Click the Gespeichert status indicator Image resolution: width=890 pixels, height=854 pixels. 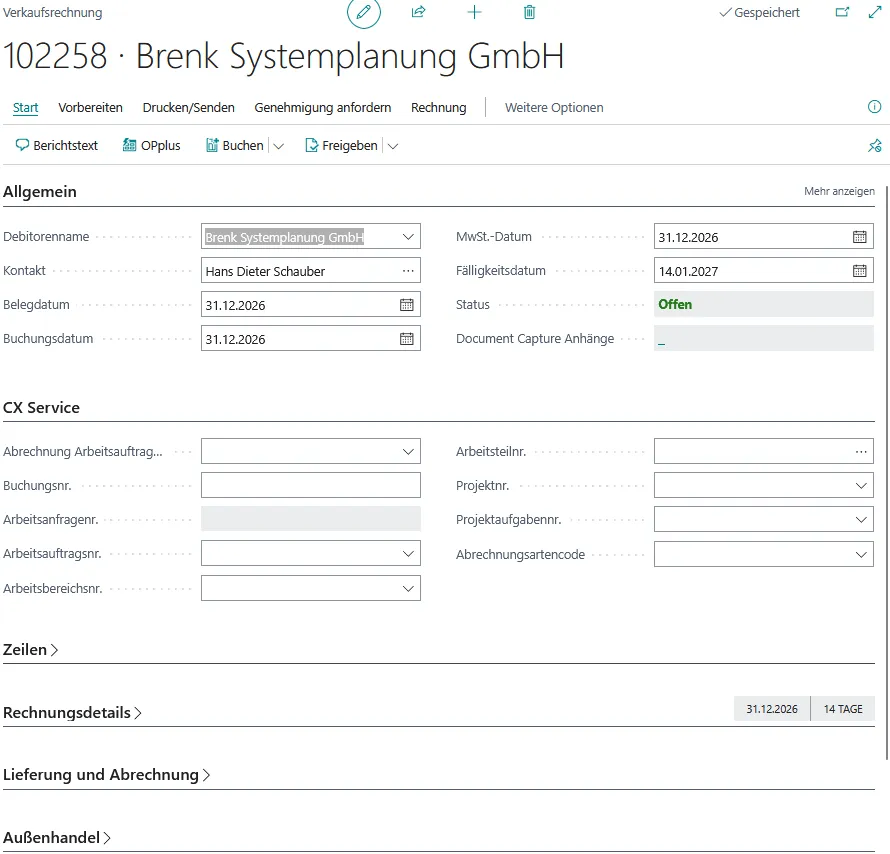(759, 12)
